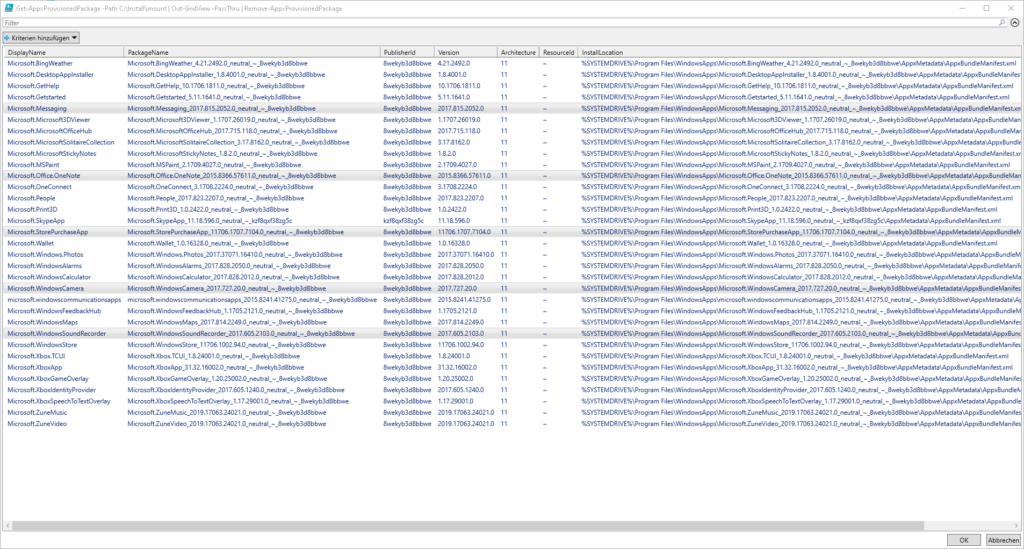Viewport: 1024px width, 549px height.
Task: Select the Microsoft.XboxGameOverlay row
Action: point(512,378)
